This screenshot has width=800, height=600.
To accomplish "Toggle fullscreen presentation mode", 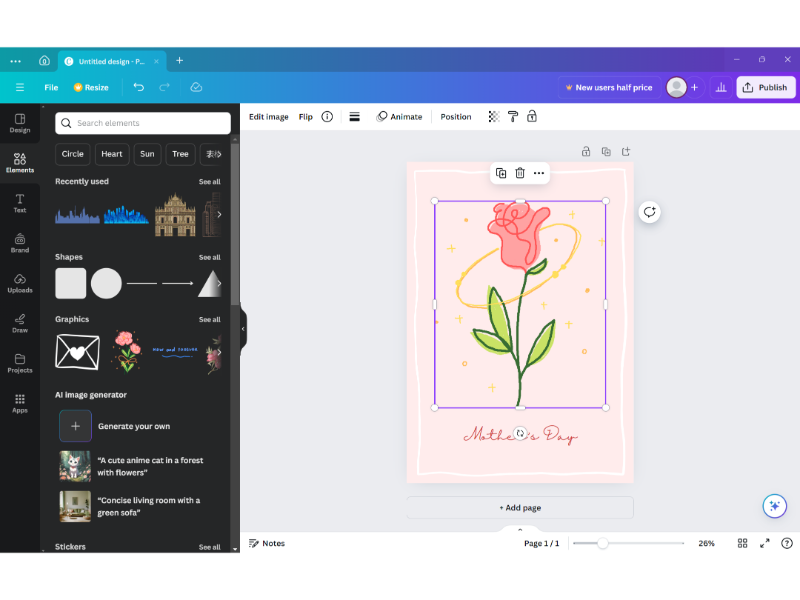I will pyautogui.click(x=765, y=543).
